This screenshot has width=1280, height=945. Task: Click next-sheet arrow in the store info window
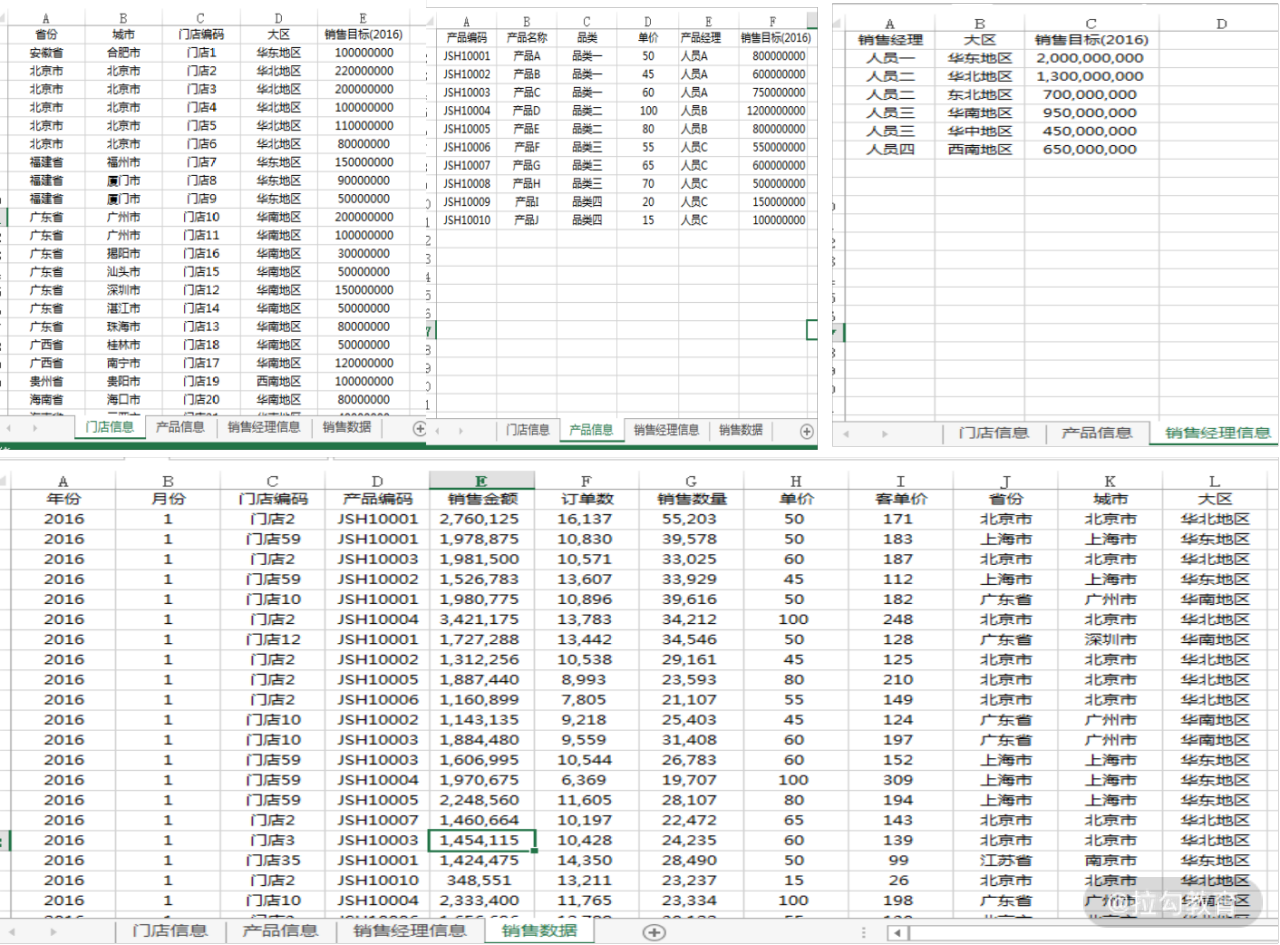coord(35,428)
